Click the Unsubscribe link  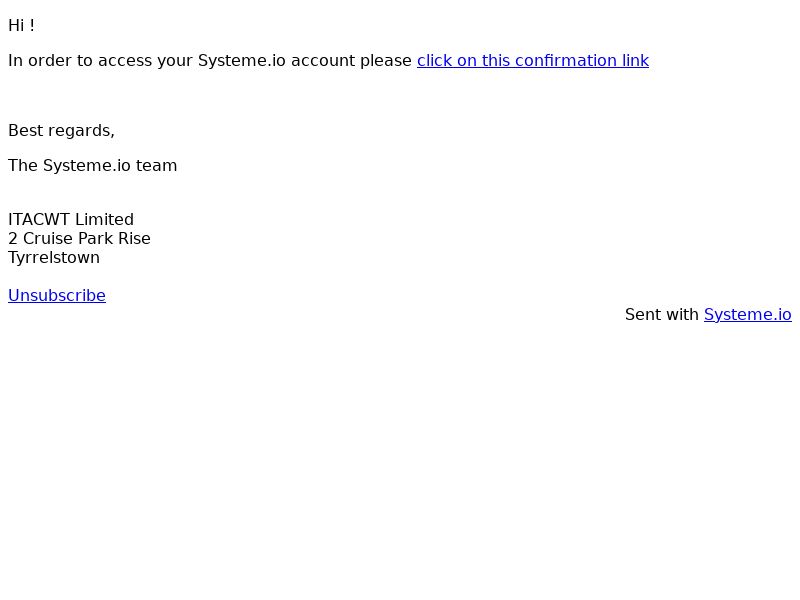coord(57,295)
